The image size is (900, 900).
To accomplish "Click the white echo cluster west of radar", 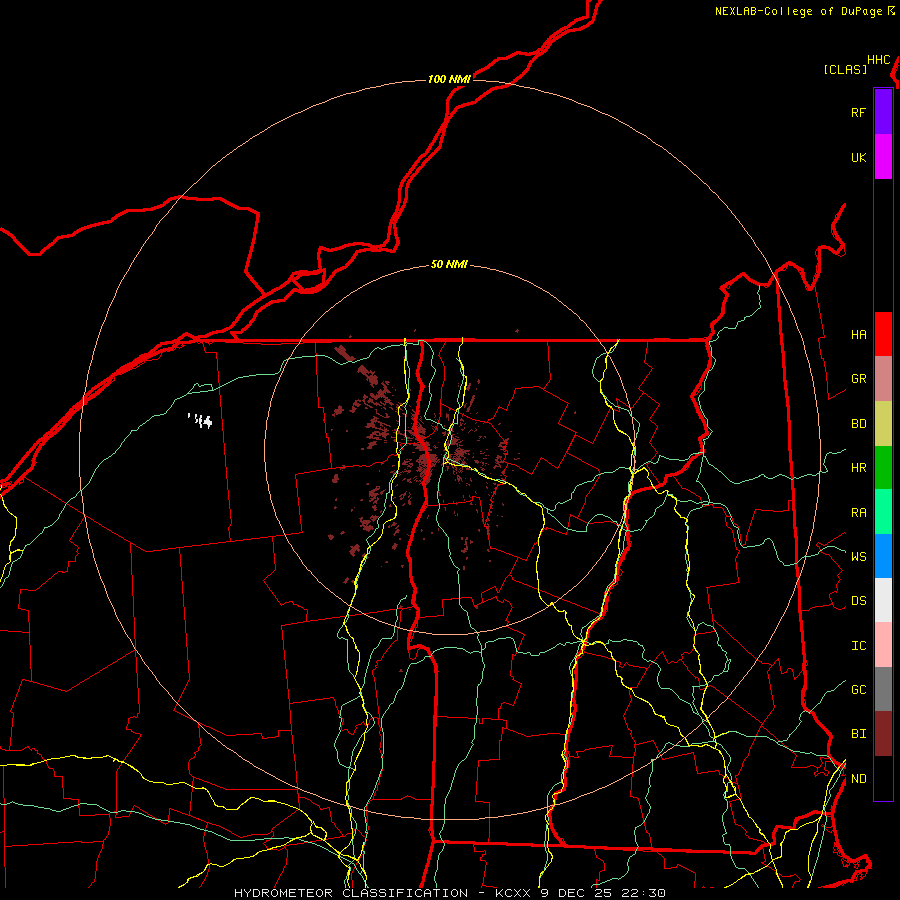I will tap(200, 421).
